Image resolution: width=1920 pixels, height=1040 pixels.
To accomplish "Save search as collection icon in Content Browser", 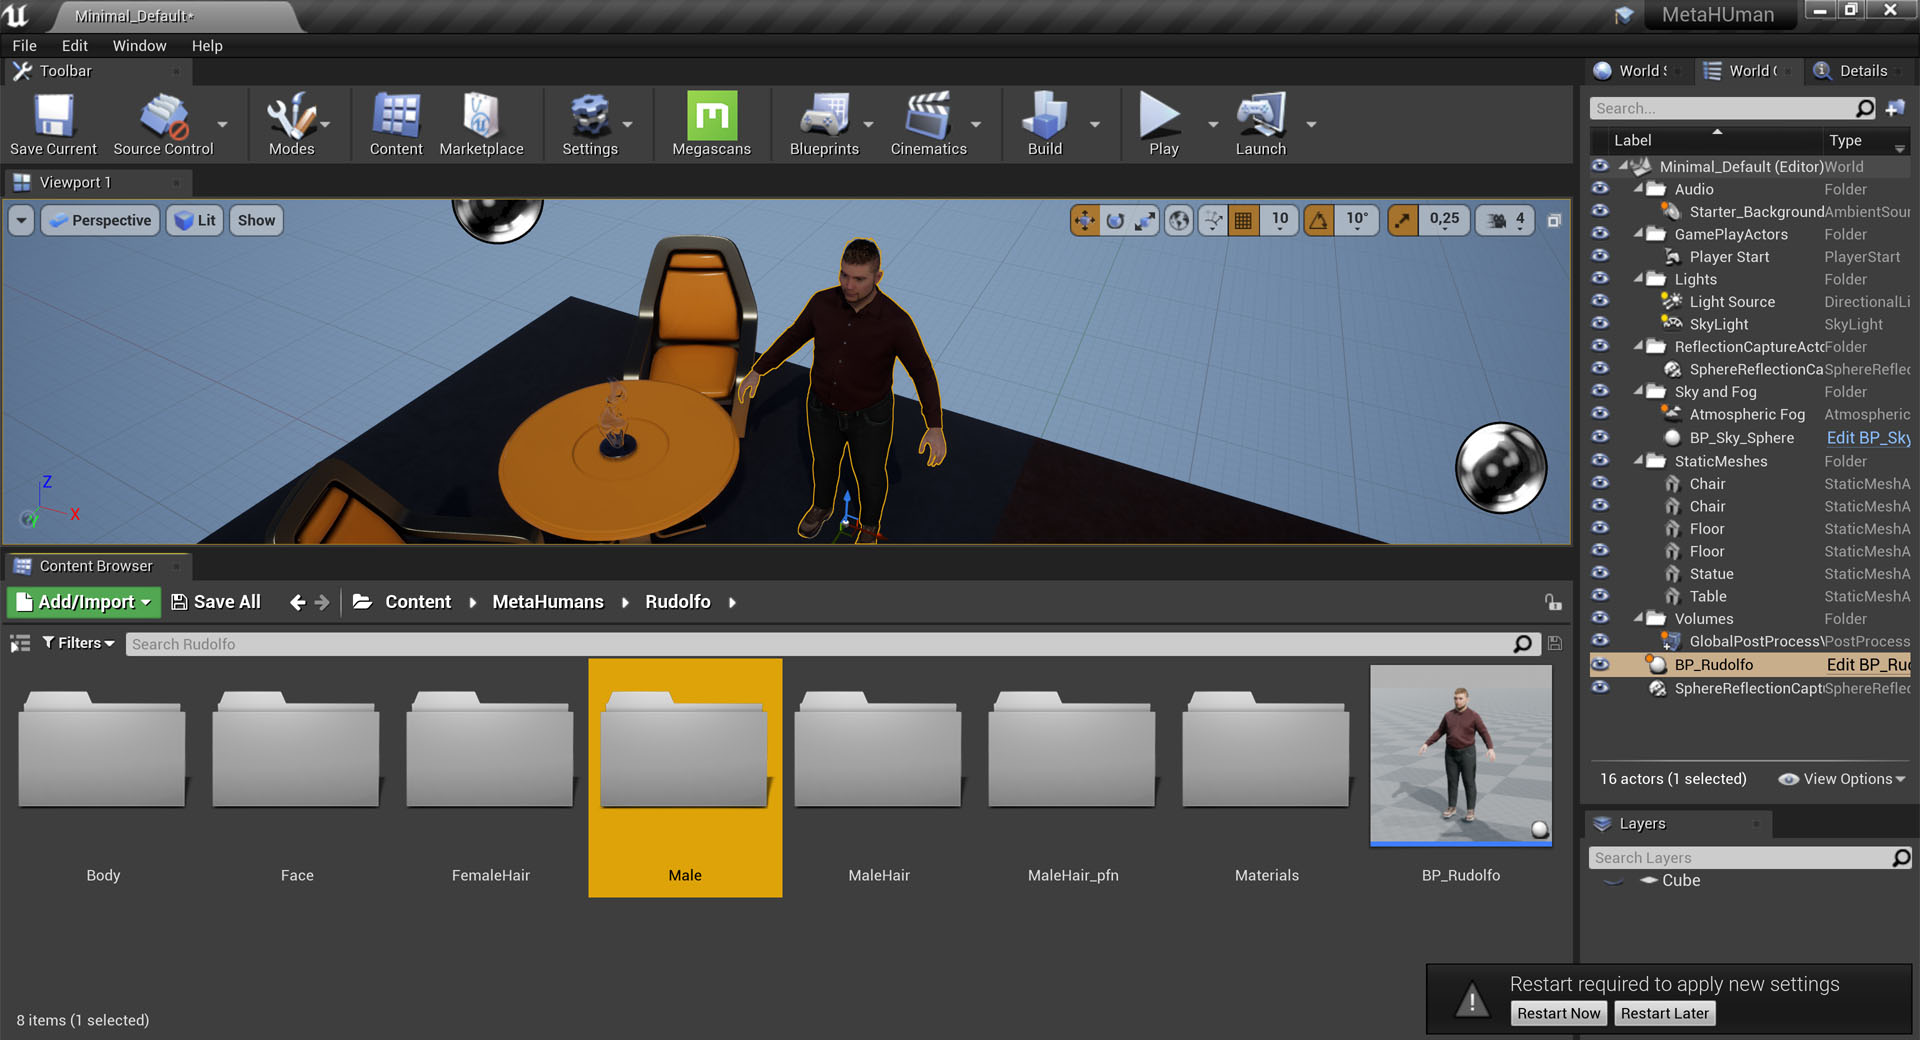I will 1555,644.
